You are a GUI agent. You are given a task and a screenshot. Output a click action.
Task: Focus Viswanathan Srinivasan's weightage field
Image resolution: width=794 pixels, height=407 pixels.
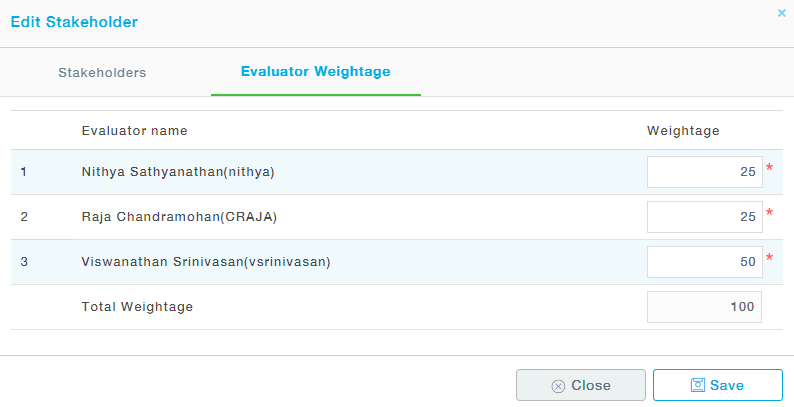[x=704, y=262]
